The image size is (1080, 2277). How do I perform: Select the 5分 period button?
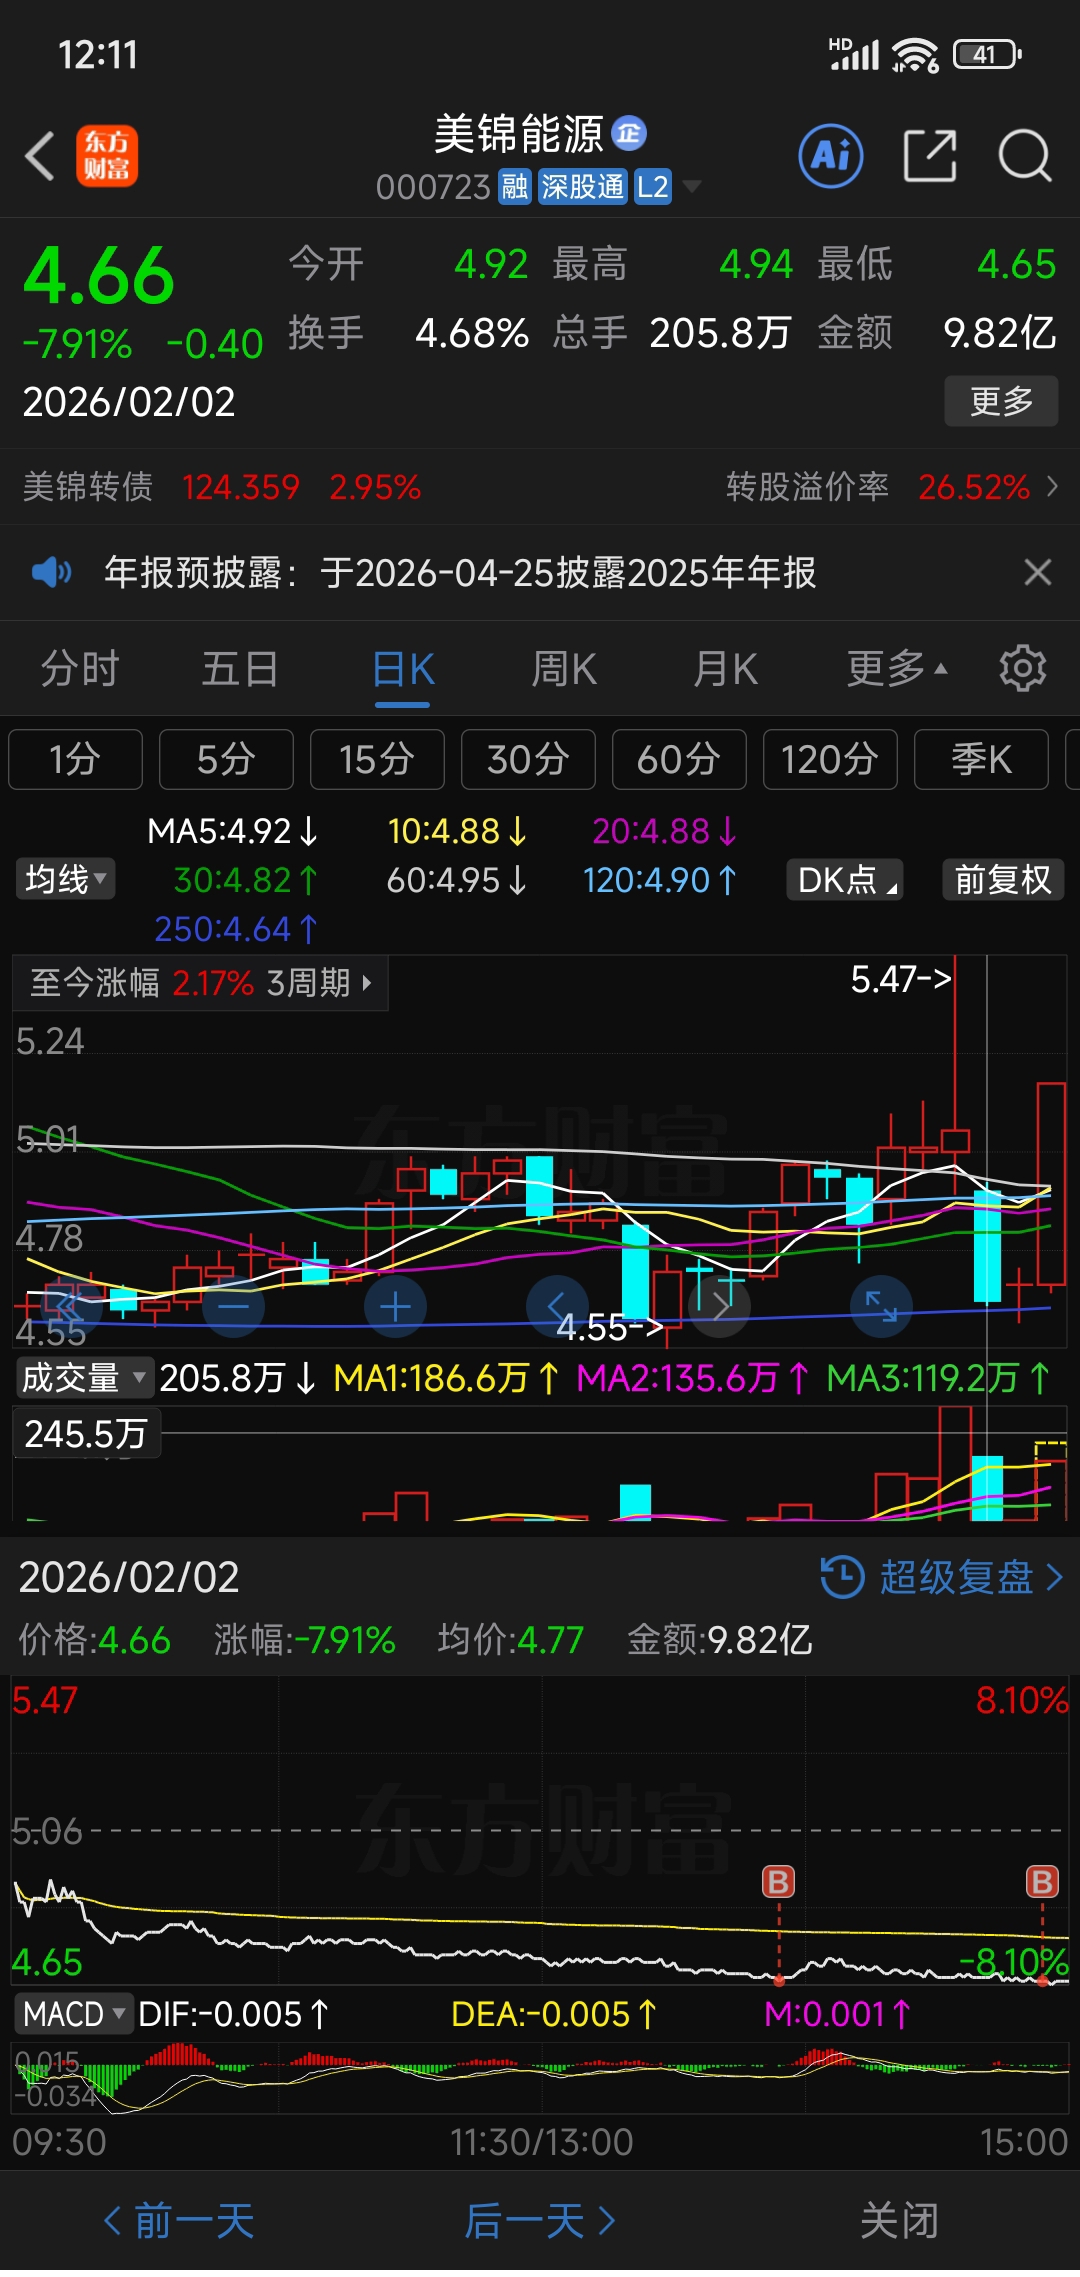coord(226,759)
